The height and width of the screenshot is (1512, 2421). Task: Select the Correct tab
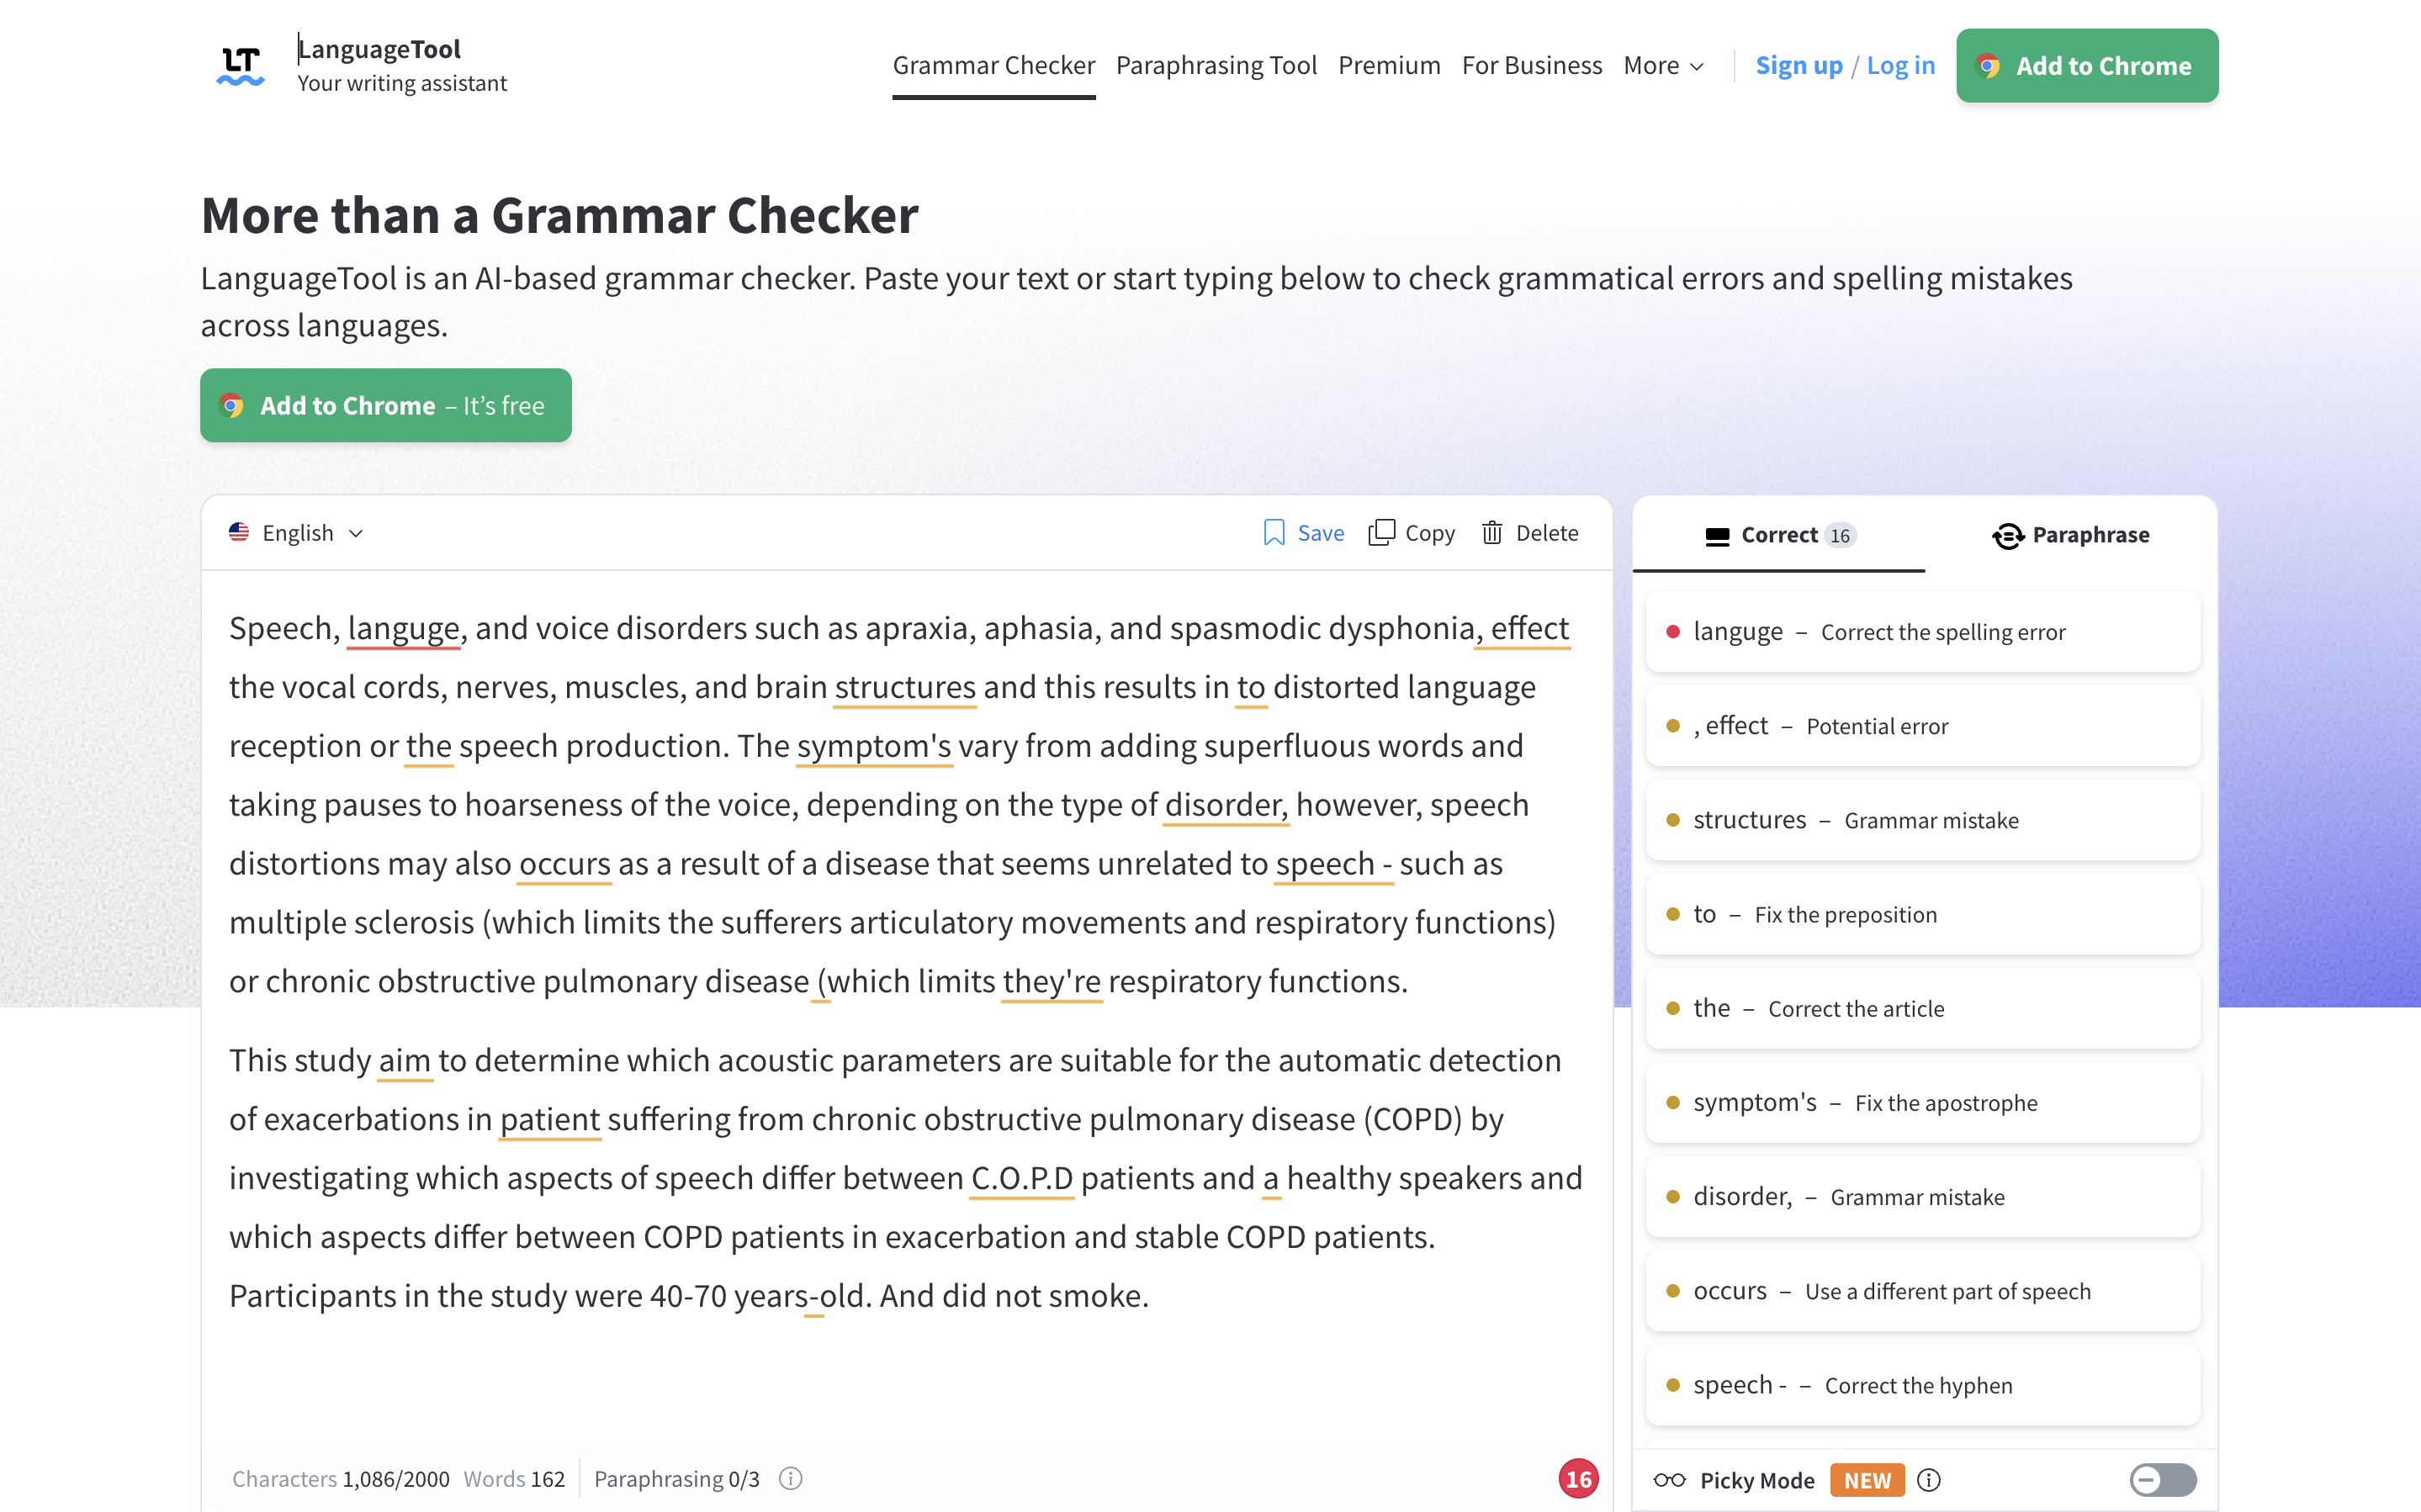[1779, 535]
